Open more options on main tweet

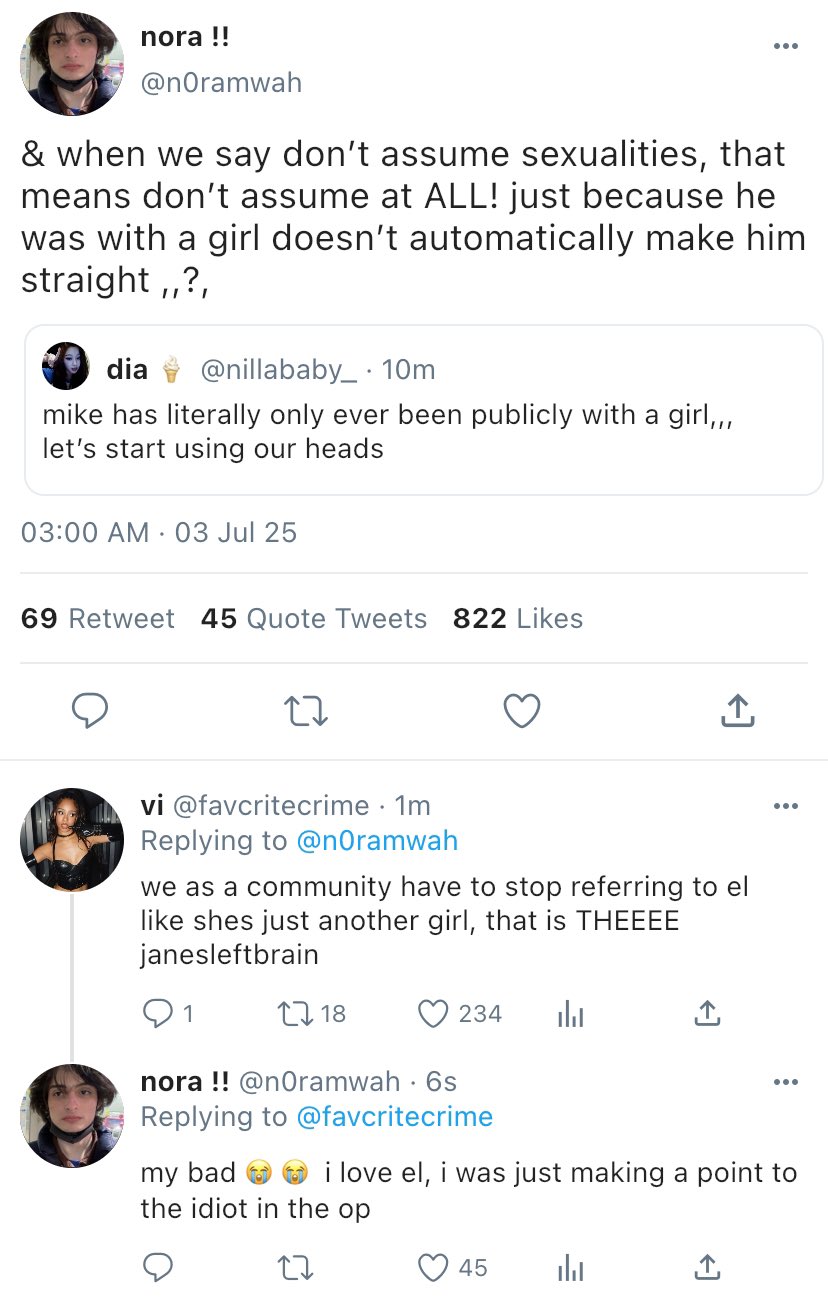coord(786,46)
